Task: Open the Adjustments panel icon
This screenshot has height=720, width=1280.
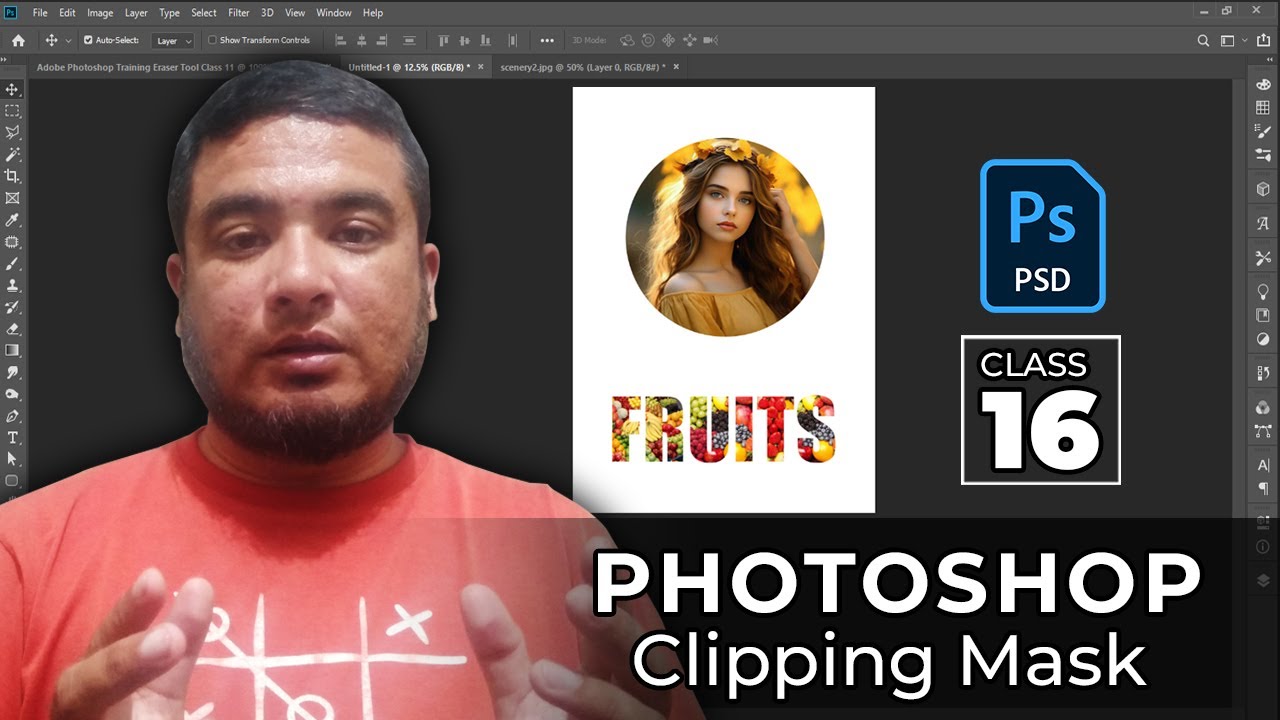Action: [1263, 339]
